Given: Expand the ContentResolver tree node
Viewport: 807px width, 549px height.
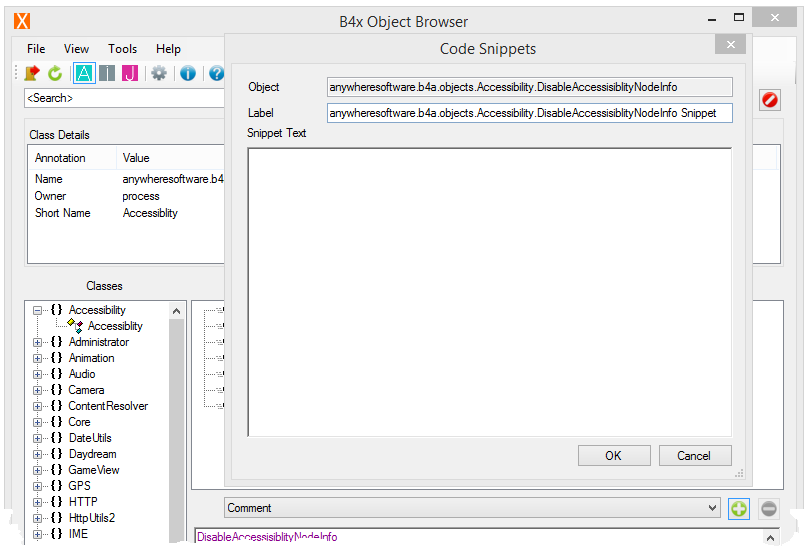Looking at the screenshot, I should 37,406.
